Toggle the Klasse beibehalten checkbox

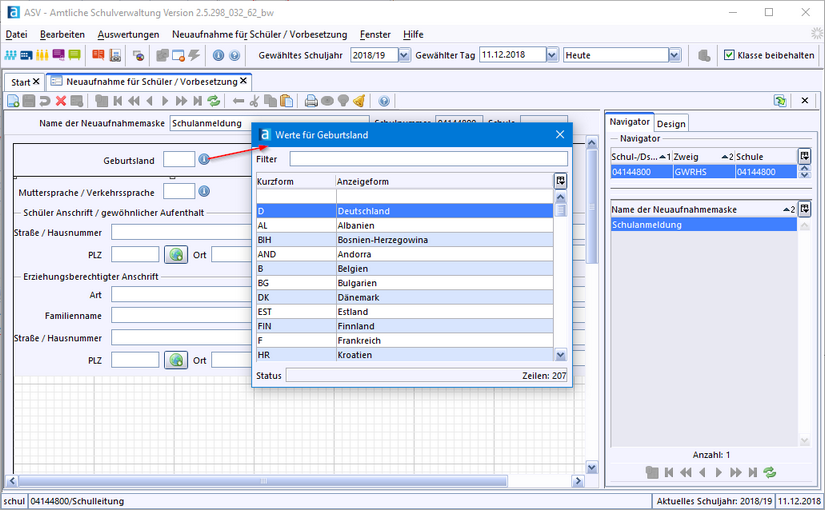729,55
